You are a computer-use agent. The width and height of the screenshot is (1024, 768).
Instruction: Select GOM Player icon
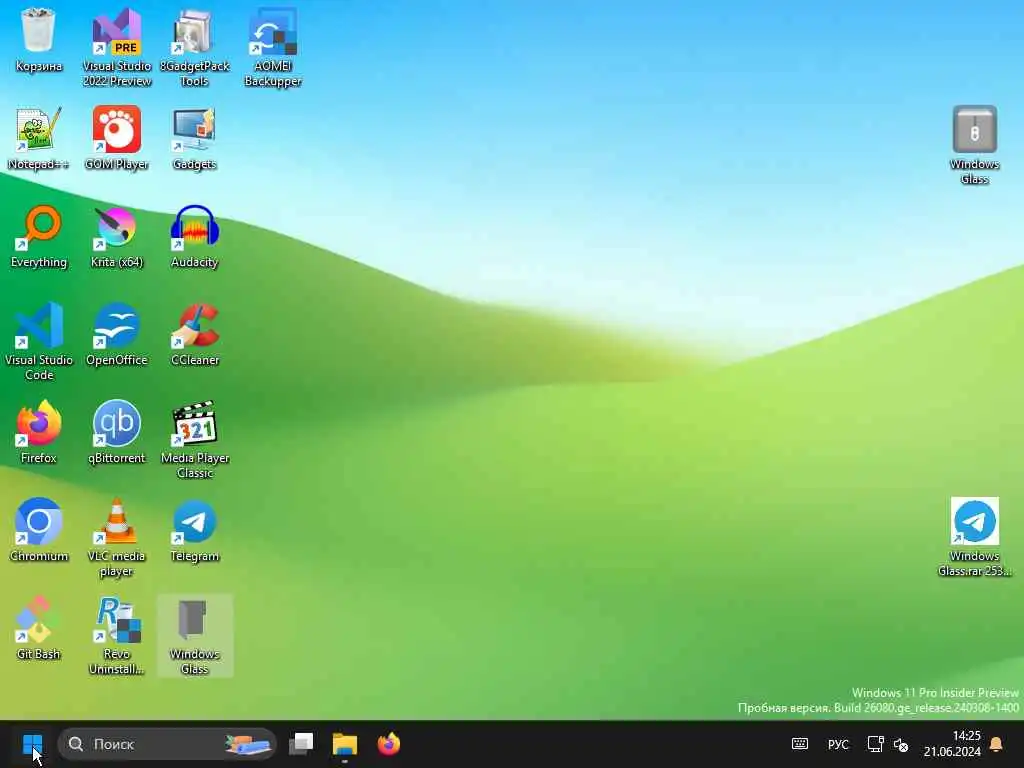(x=117, y=138)
